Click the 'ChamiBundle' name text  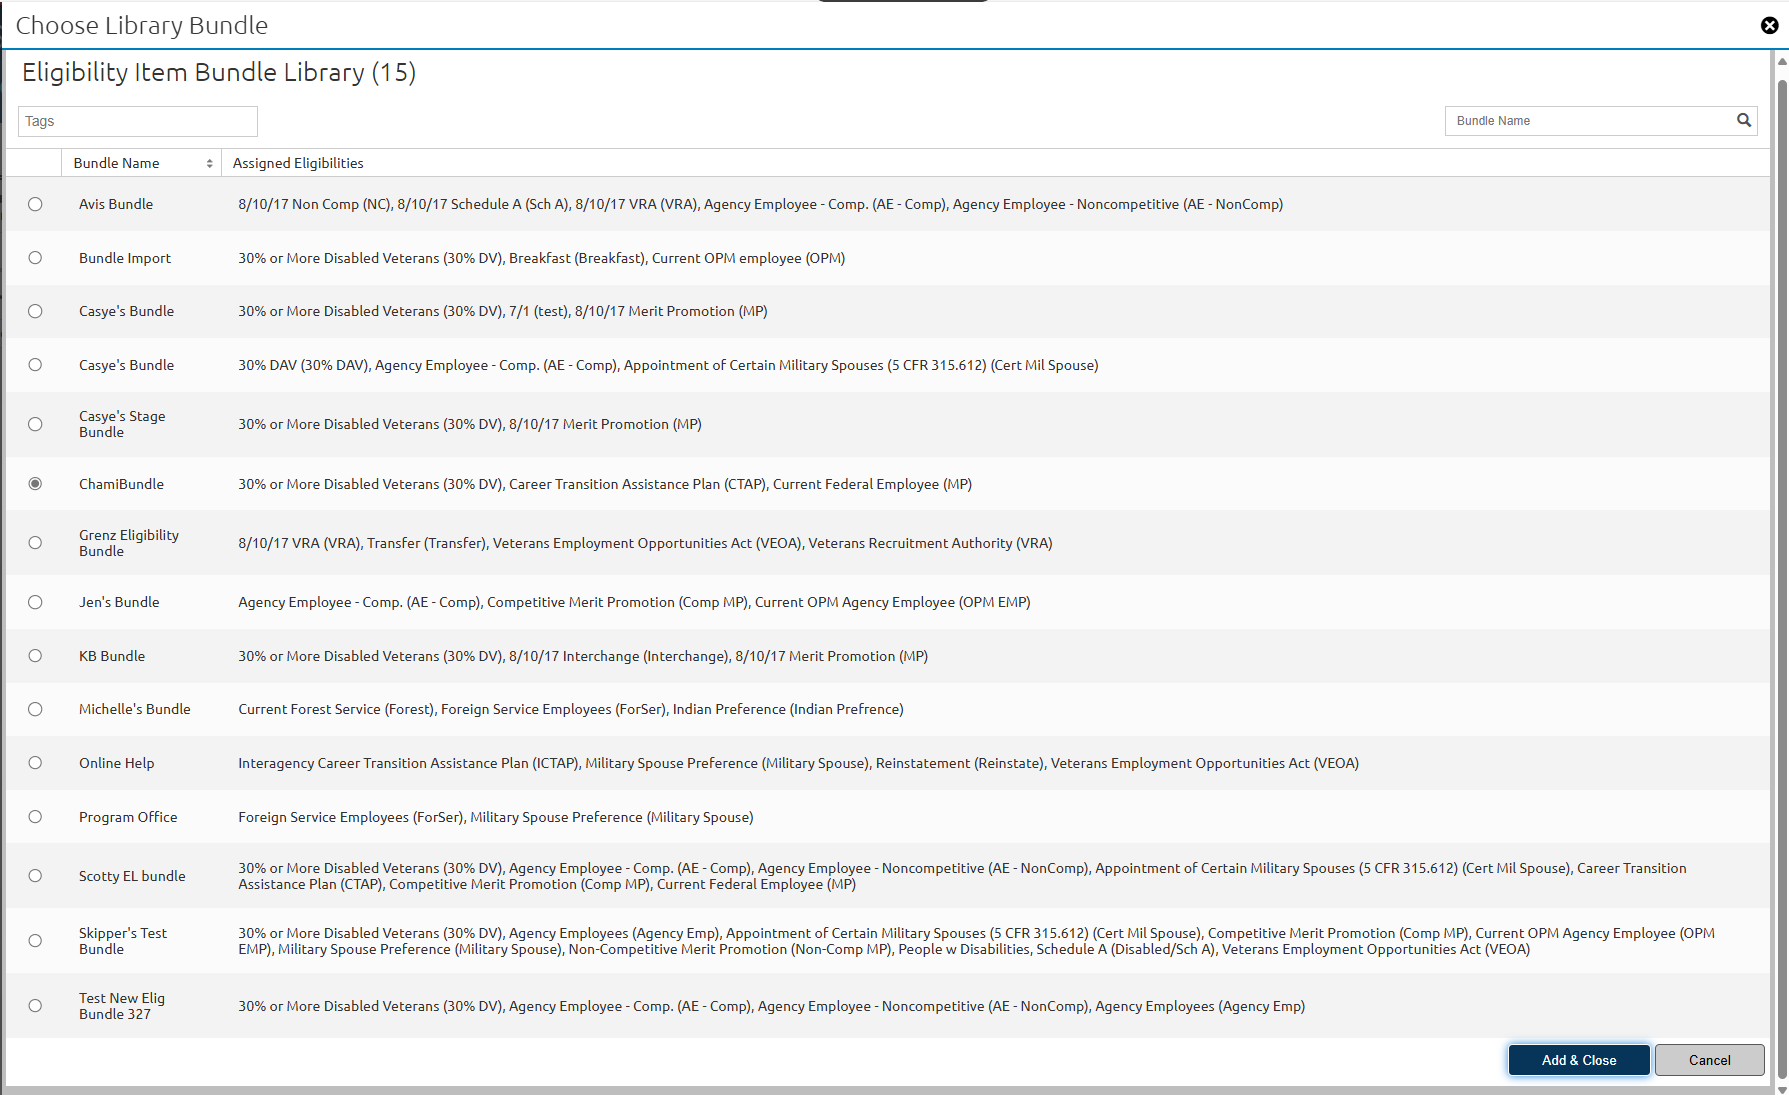pos(121,484)
